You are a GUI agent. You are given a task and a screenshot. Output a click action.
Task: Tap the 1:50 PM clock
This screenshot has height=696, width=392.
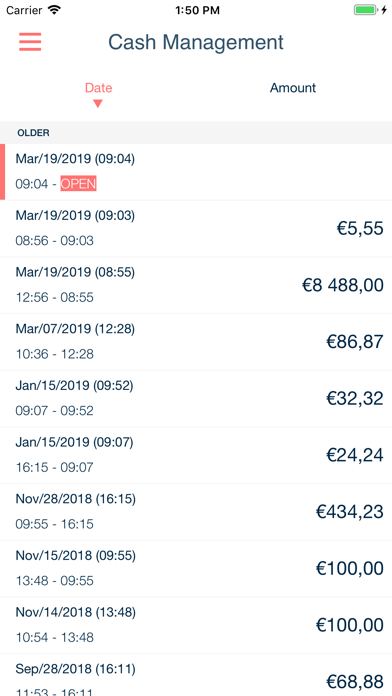coord(198,10)
